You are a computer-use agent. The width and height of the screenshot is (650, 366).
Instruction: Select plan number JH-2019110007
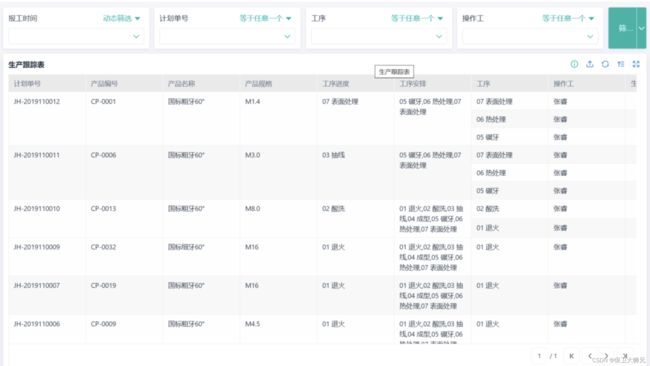point(36,286)
